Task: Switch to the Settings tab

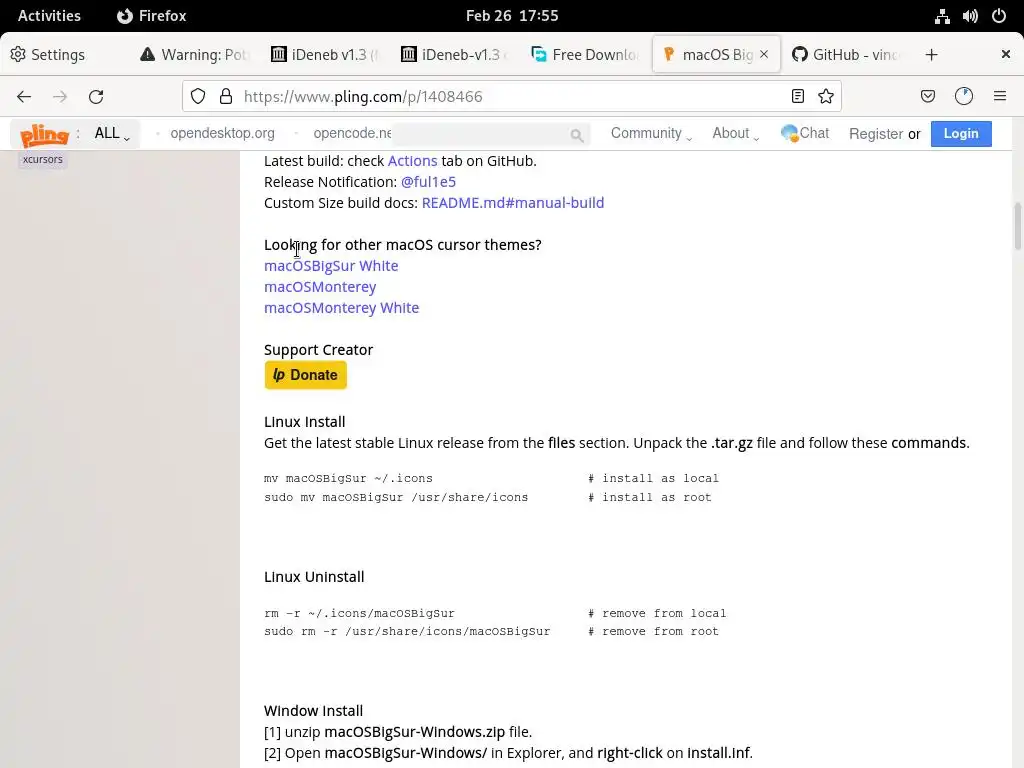Action: click(x=64, y=55)
